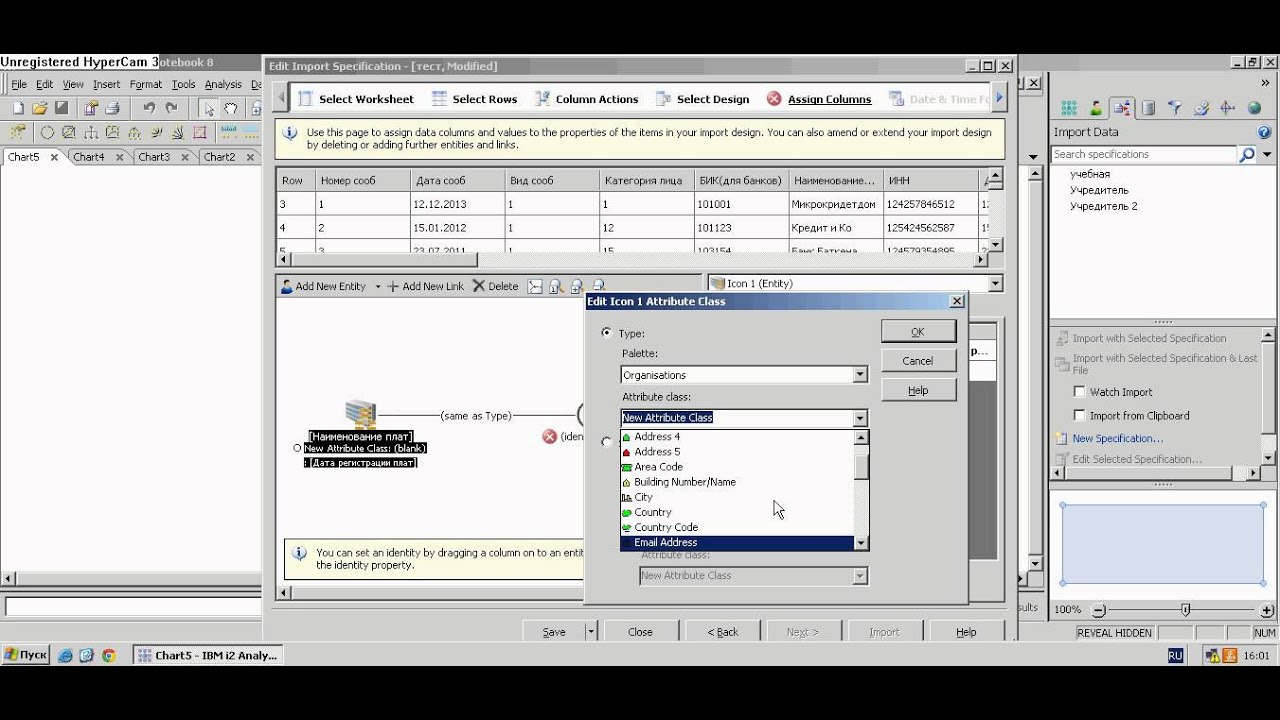
Task: Click the Chrome quick launch icon
Action: [108, 655]
